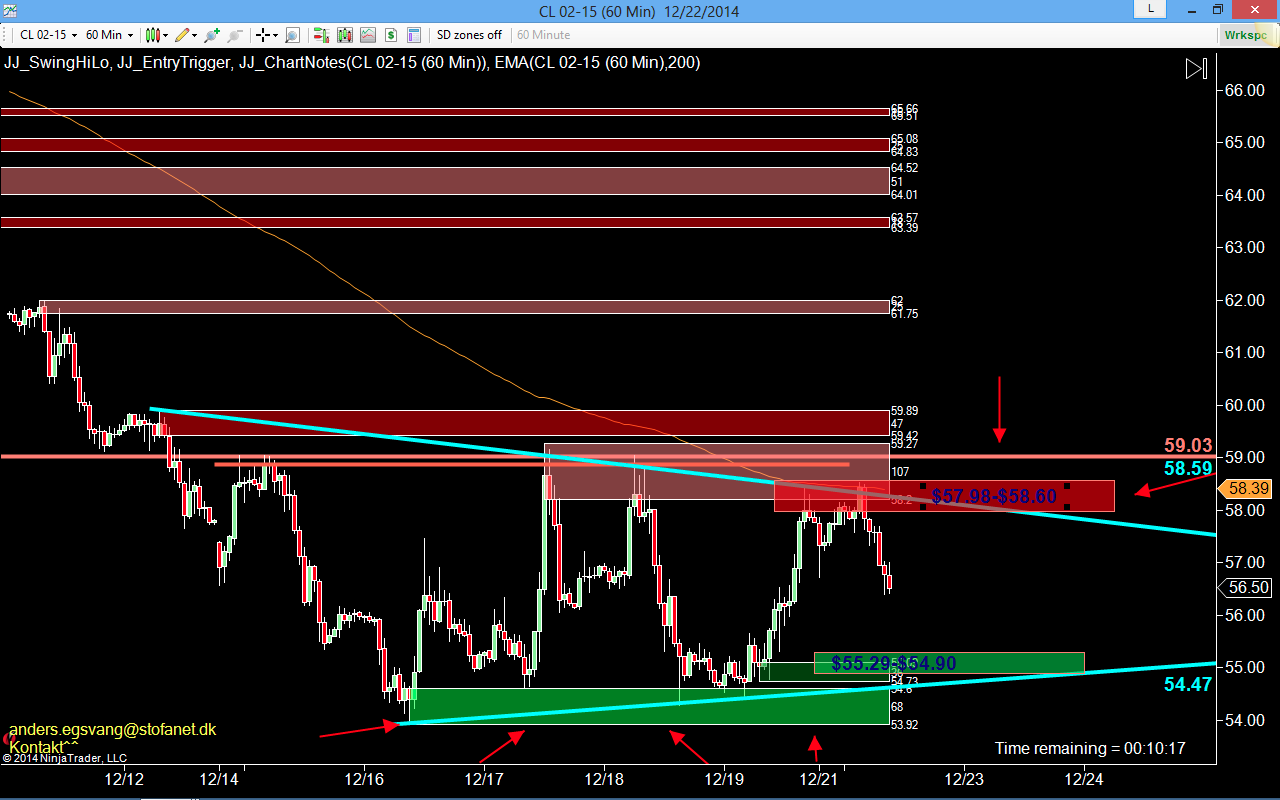The width and height of the screenshot is (1280, 800).
Task: Expand the CL 02-15 instrument dropdown
Action: point(45,35)
